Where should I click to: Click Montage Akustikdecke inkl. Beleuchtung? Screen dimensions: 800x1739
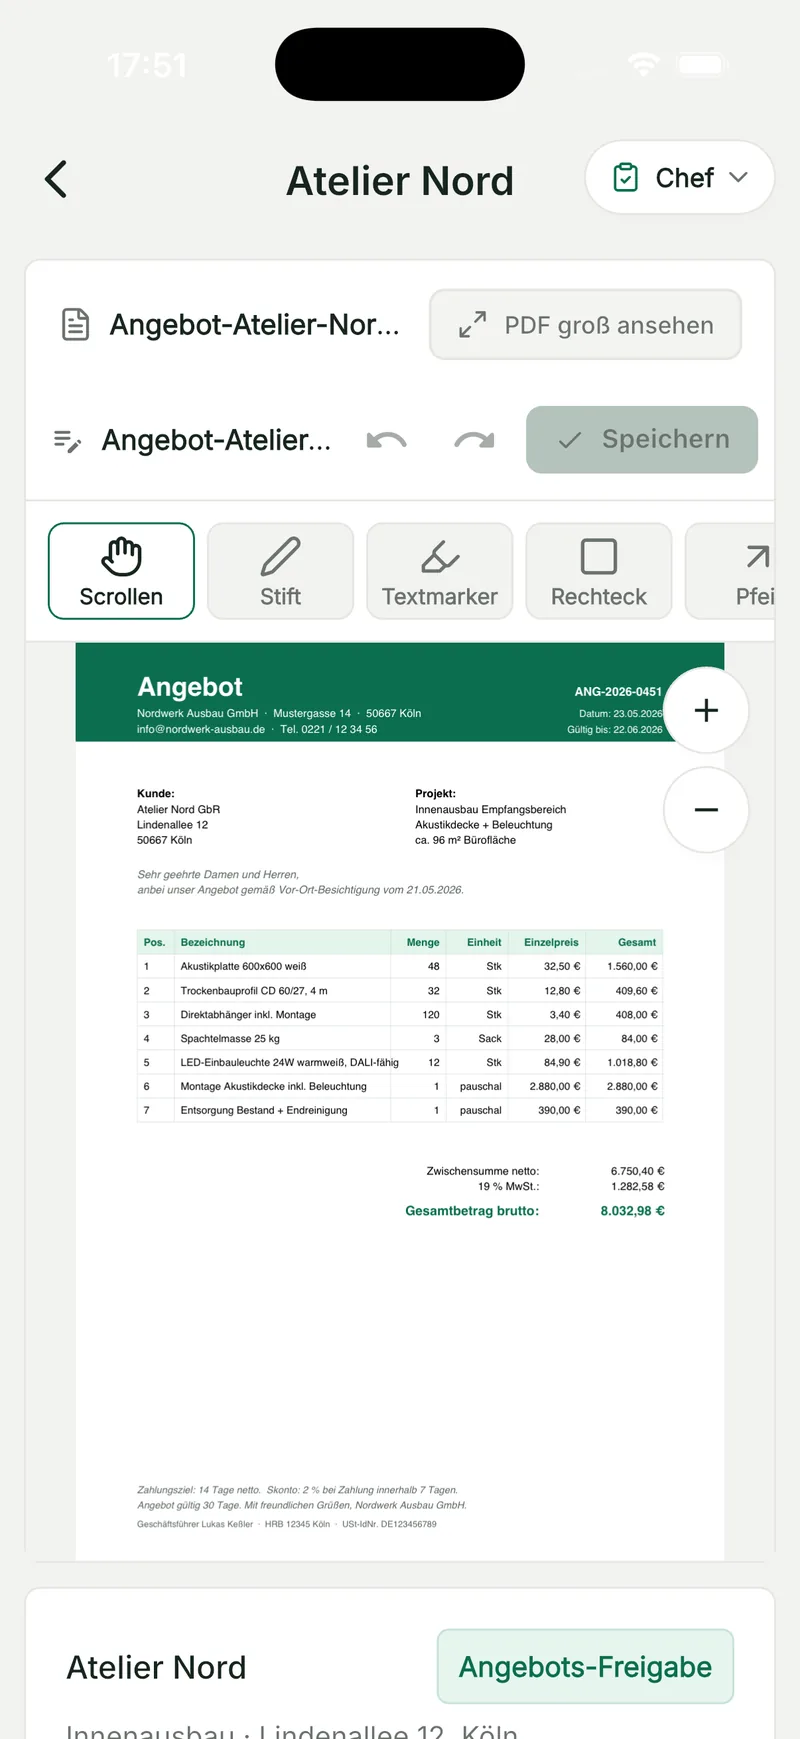273,1087
